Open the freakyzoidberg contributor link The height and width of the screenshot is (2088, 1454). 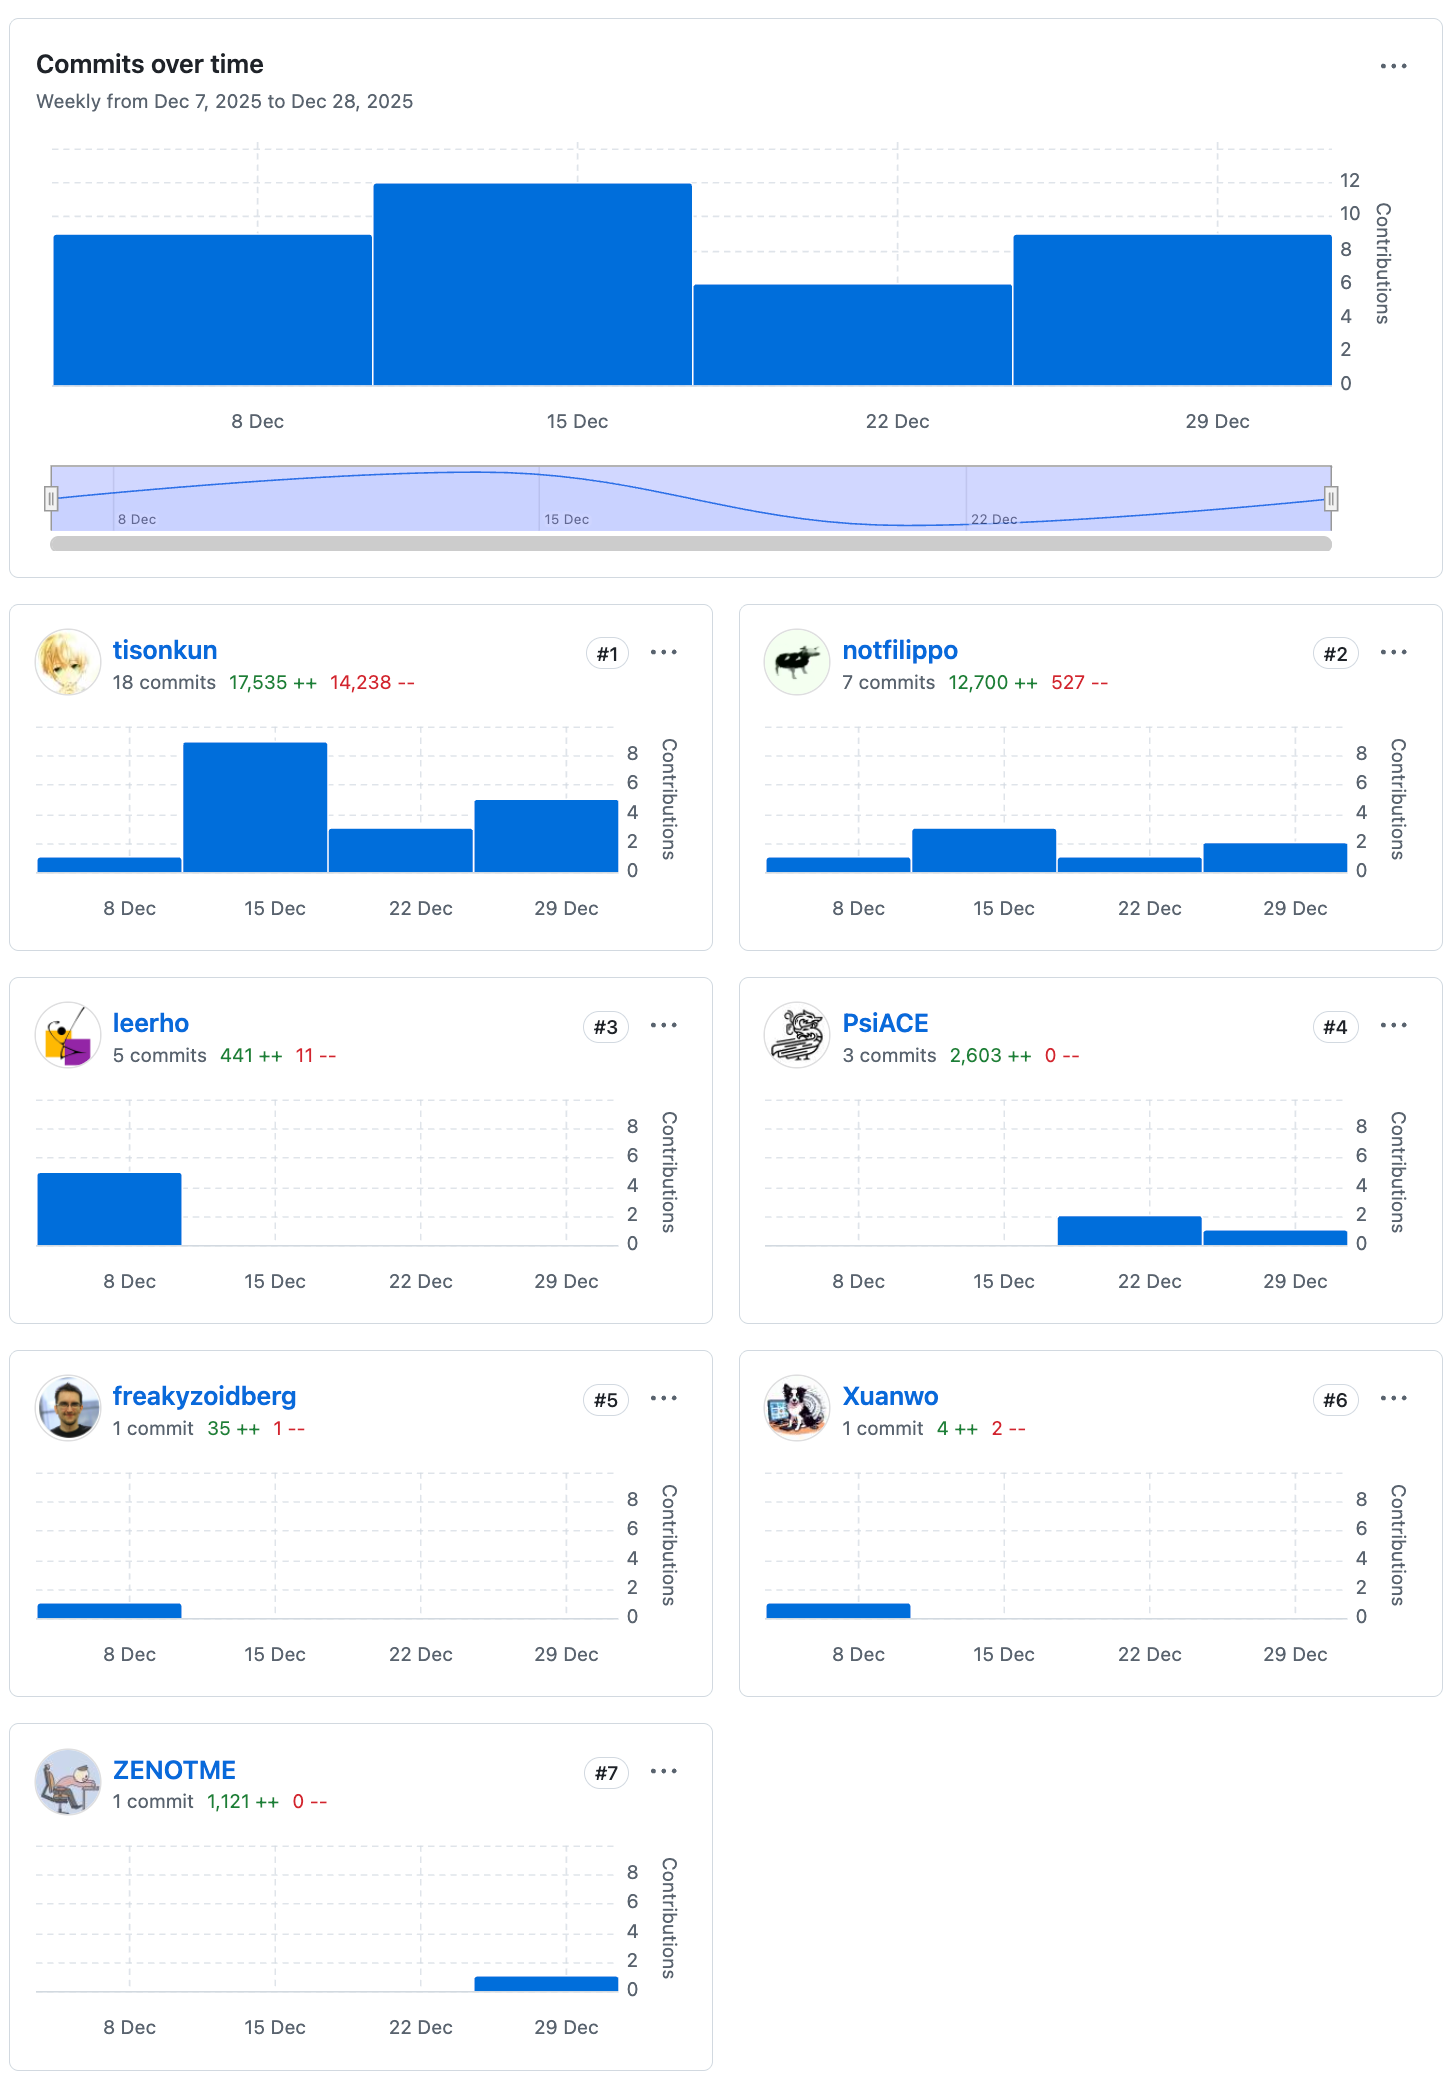[204, 1396]
